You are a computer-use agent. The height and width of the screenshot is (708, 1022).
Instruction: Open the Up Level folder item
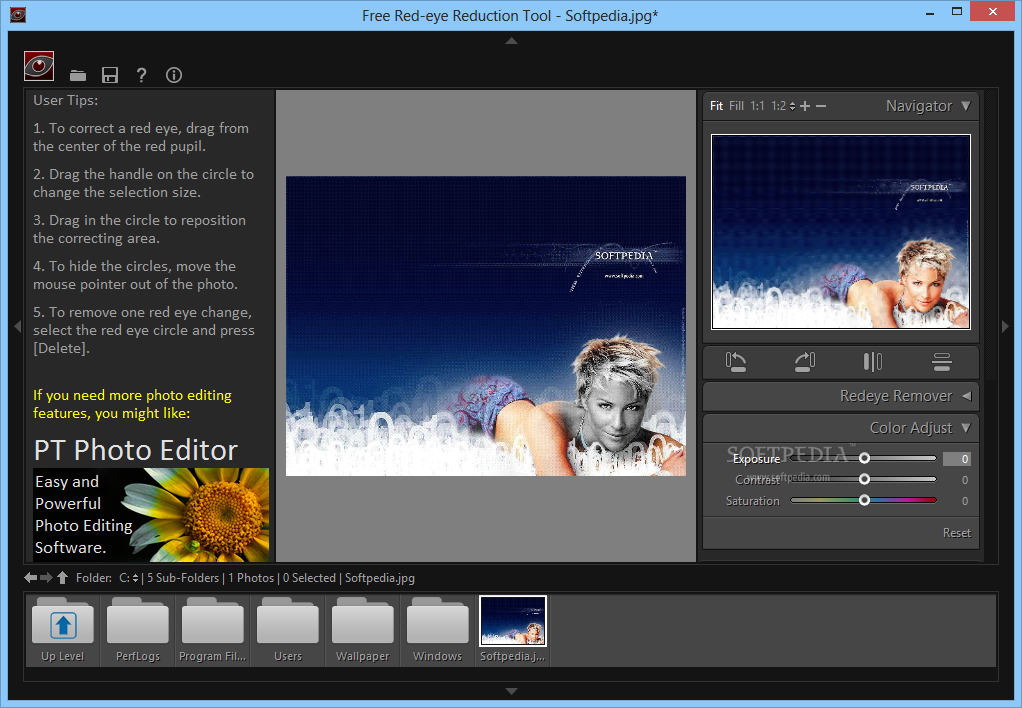pyautogui.click(x=63, y=630)
